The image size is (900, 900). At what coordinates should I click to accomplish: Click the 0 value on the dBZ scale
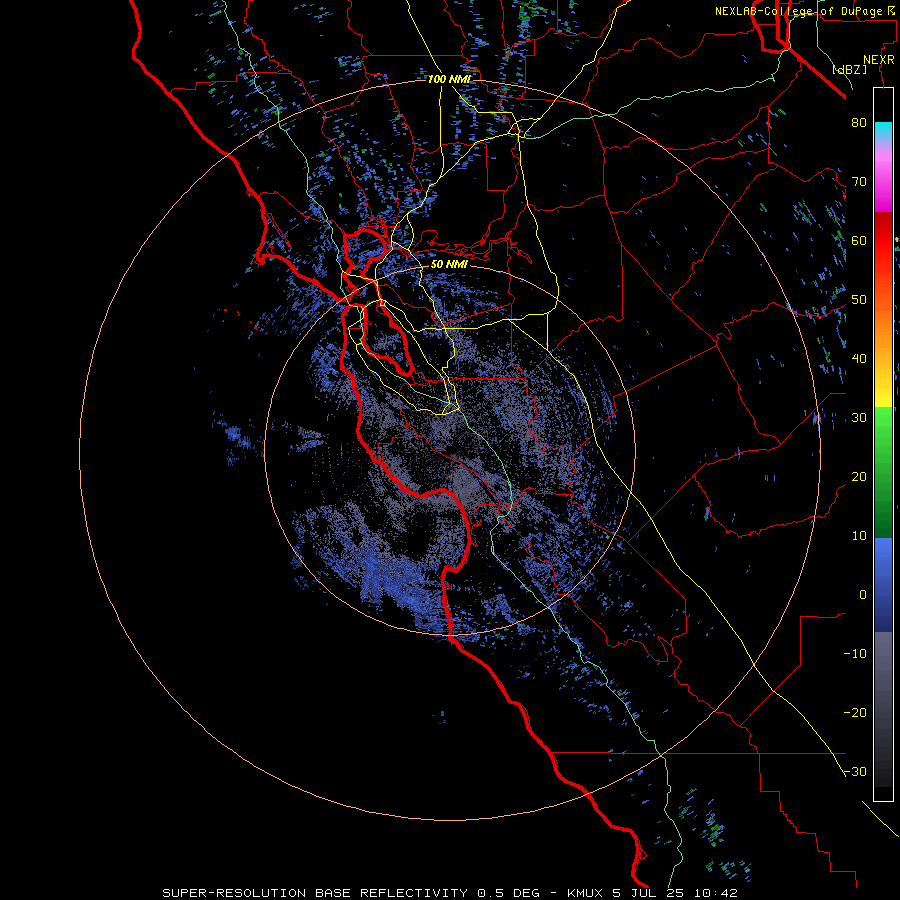tap(863, 595)
